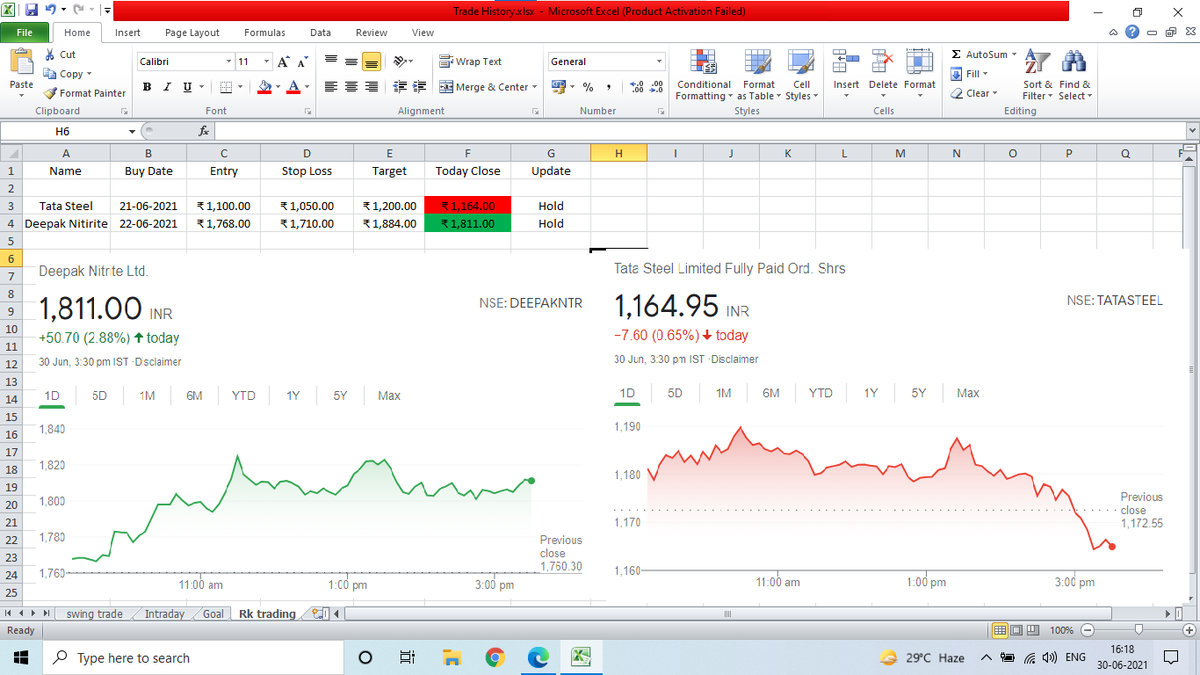Viewport: 1200px width, 675px height.
Task: Apply Comma Style format
Action: (x=609, y=87)
